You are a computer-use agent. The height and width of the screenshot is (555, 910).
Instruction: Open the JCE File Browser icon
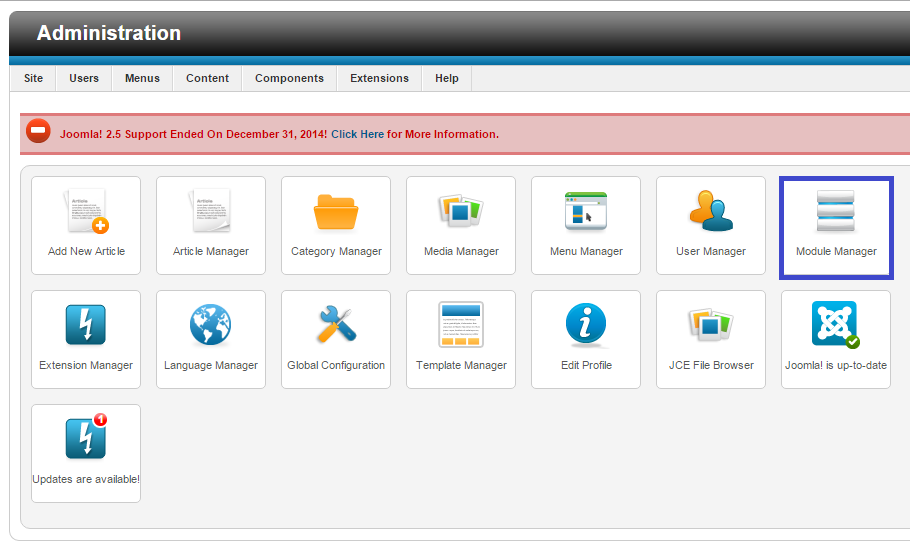pyautogui.click(x=711, y=324)
